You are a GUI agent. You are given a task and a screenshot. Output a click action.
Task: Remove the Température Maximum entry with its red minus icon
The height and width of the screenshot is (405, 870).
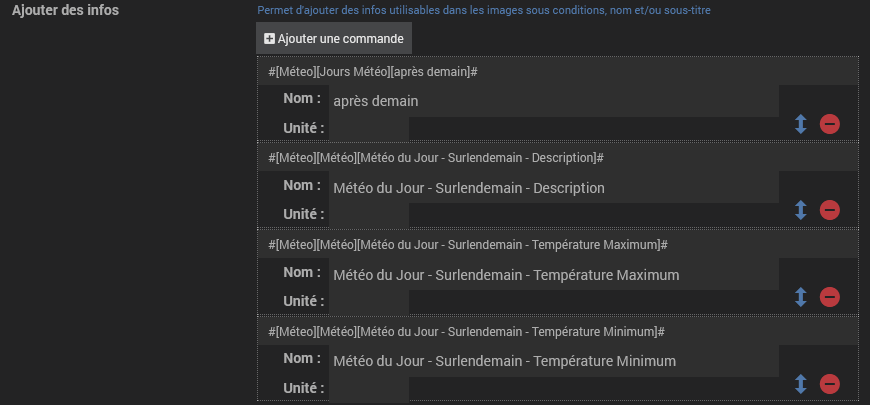829,297
